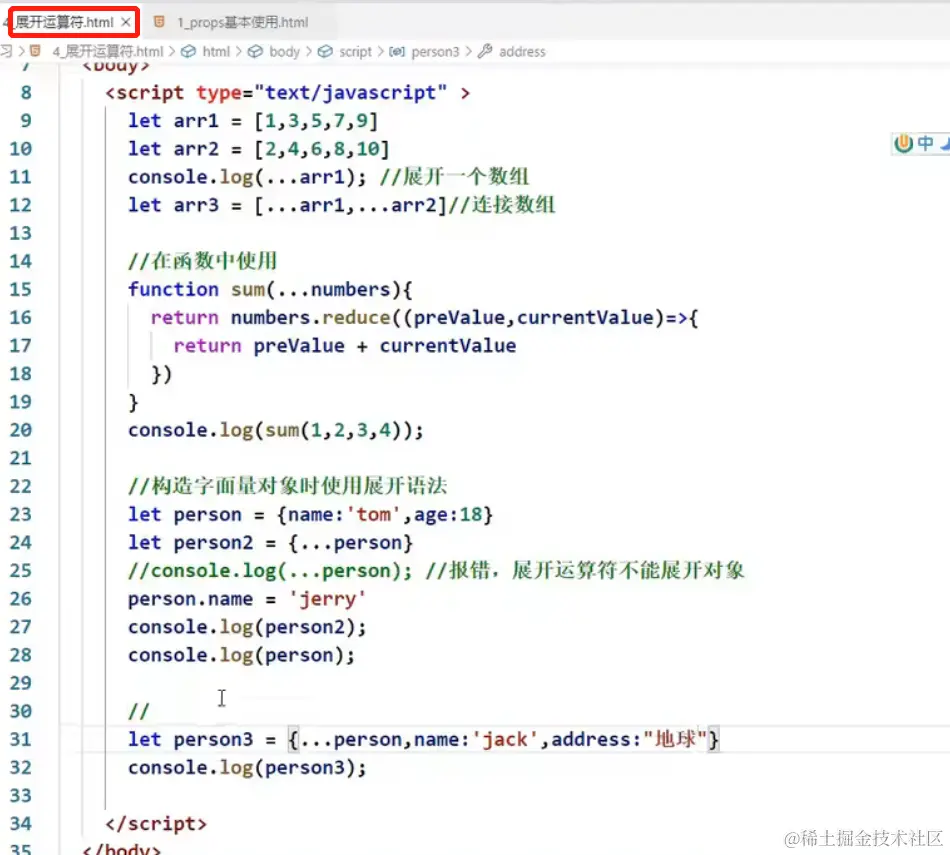Click 'let arr1 = [1,3,5,7,9]' line
Screen dimensions: 950x855
[253, 121]
